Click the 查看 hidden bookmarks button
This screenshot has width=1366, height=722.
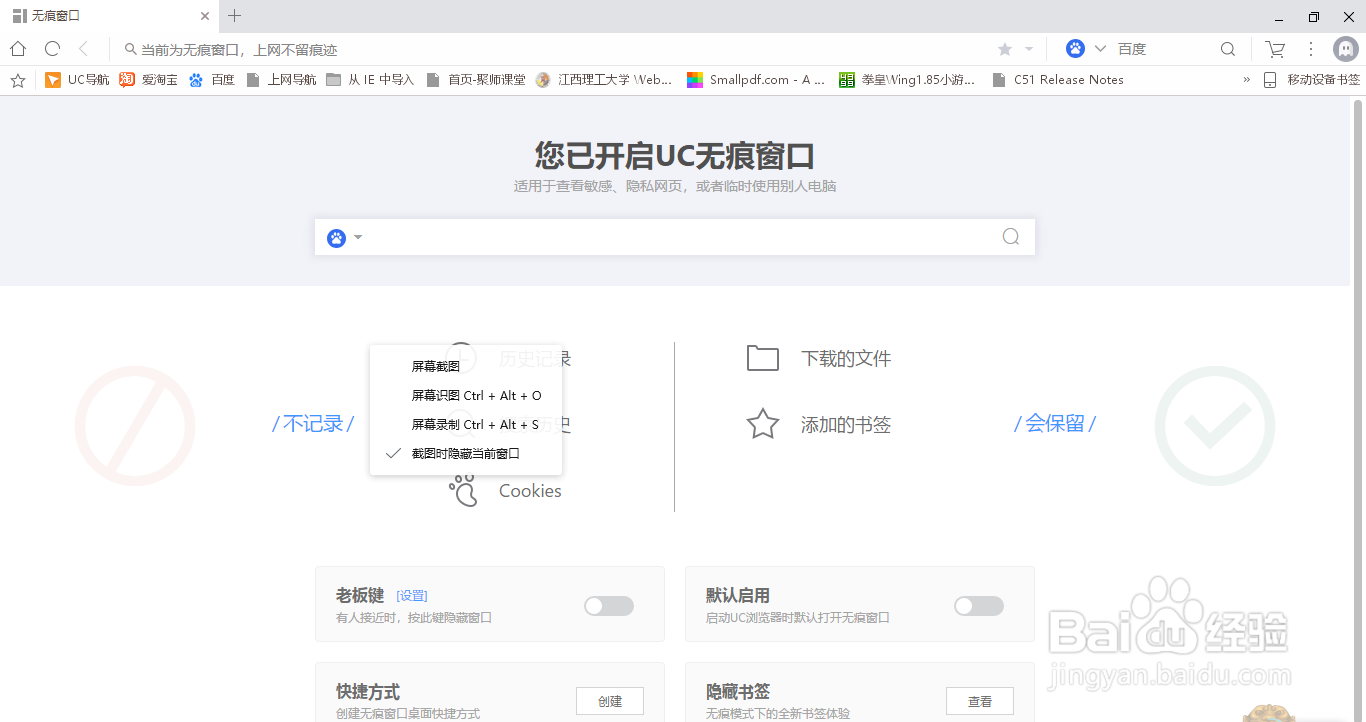coord(980,701)
